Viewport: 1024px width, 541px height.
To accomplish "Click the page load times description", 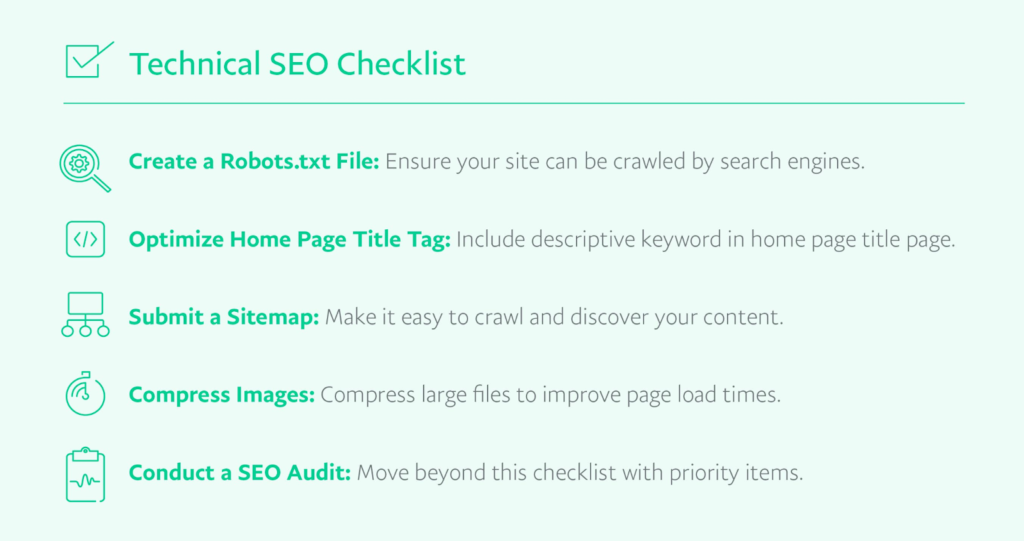I will 549,394.
